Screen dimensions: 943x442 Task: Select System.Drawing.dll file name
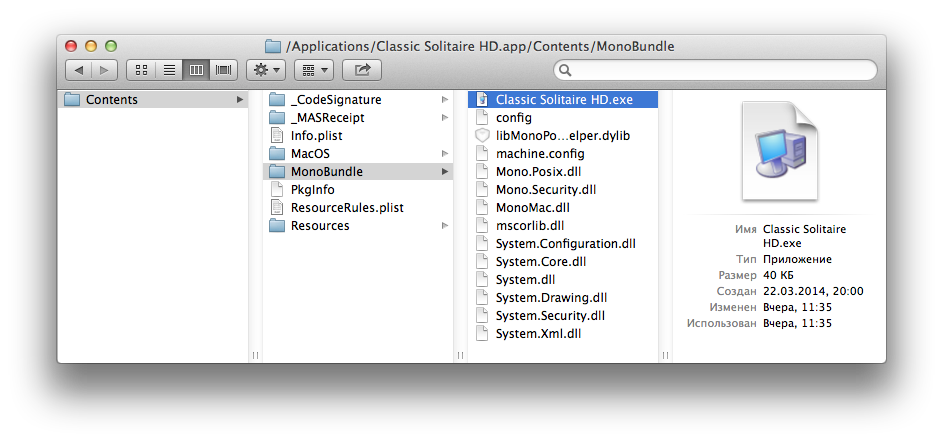point(551,298)
